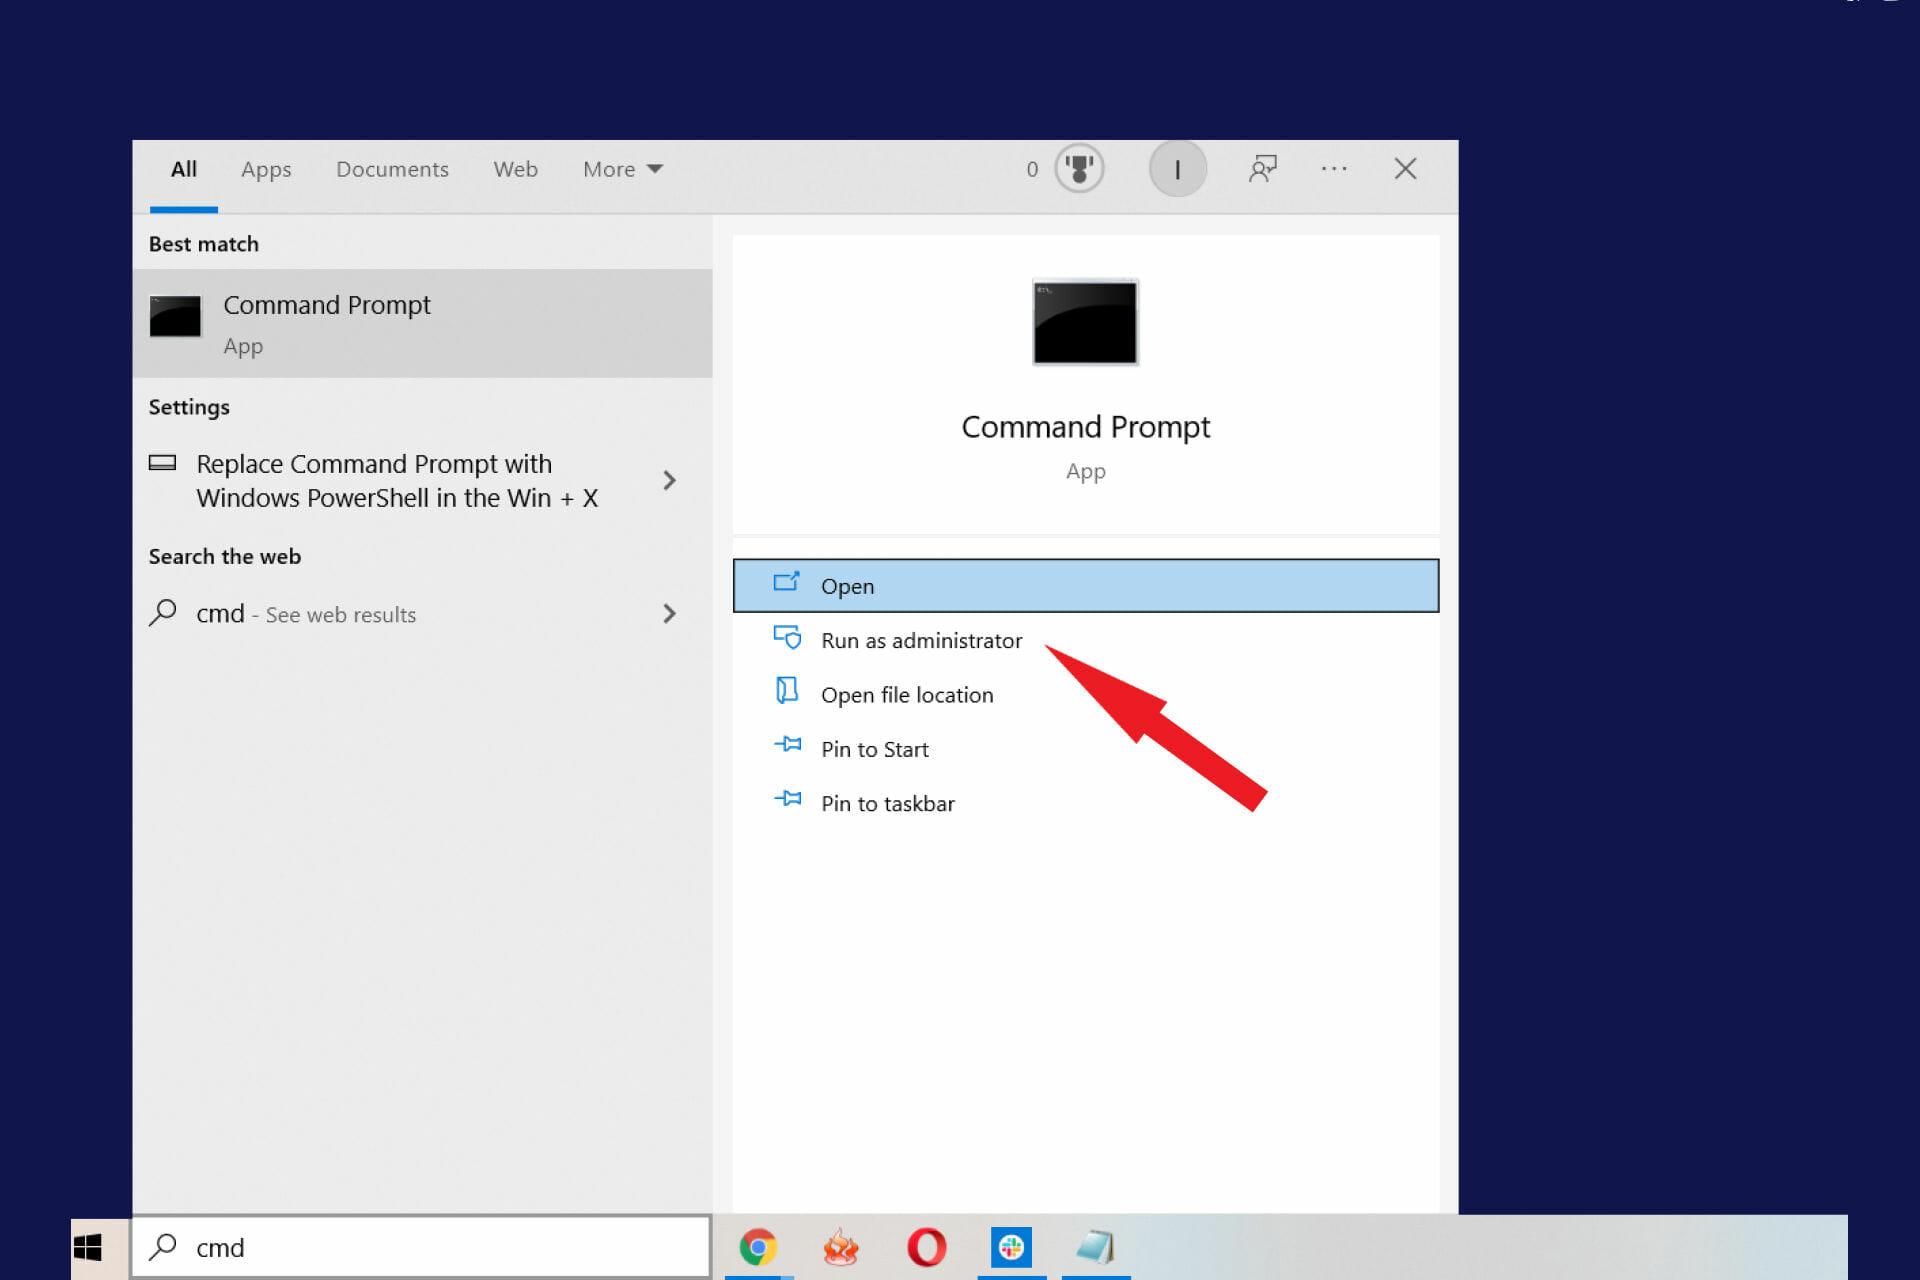Click Pin to Start option
Screen dimensions: 1920x1280
pos(874,747)
